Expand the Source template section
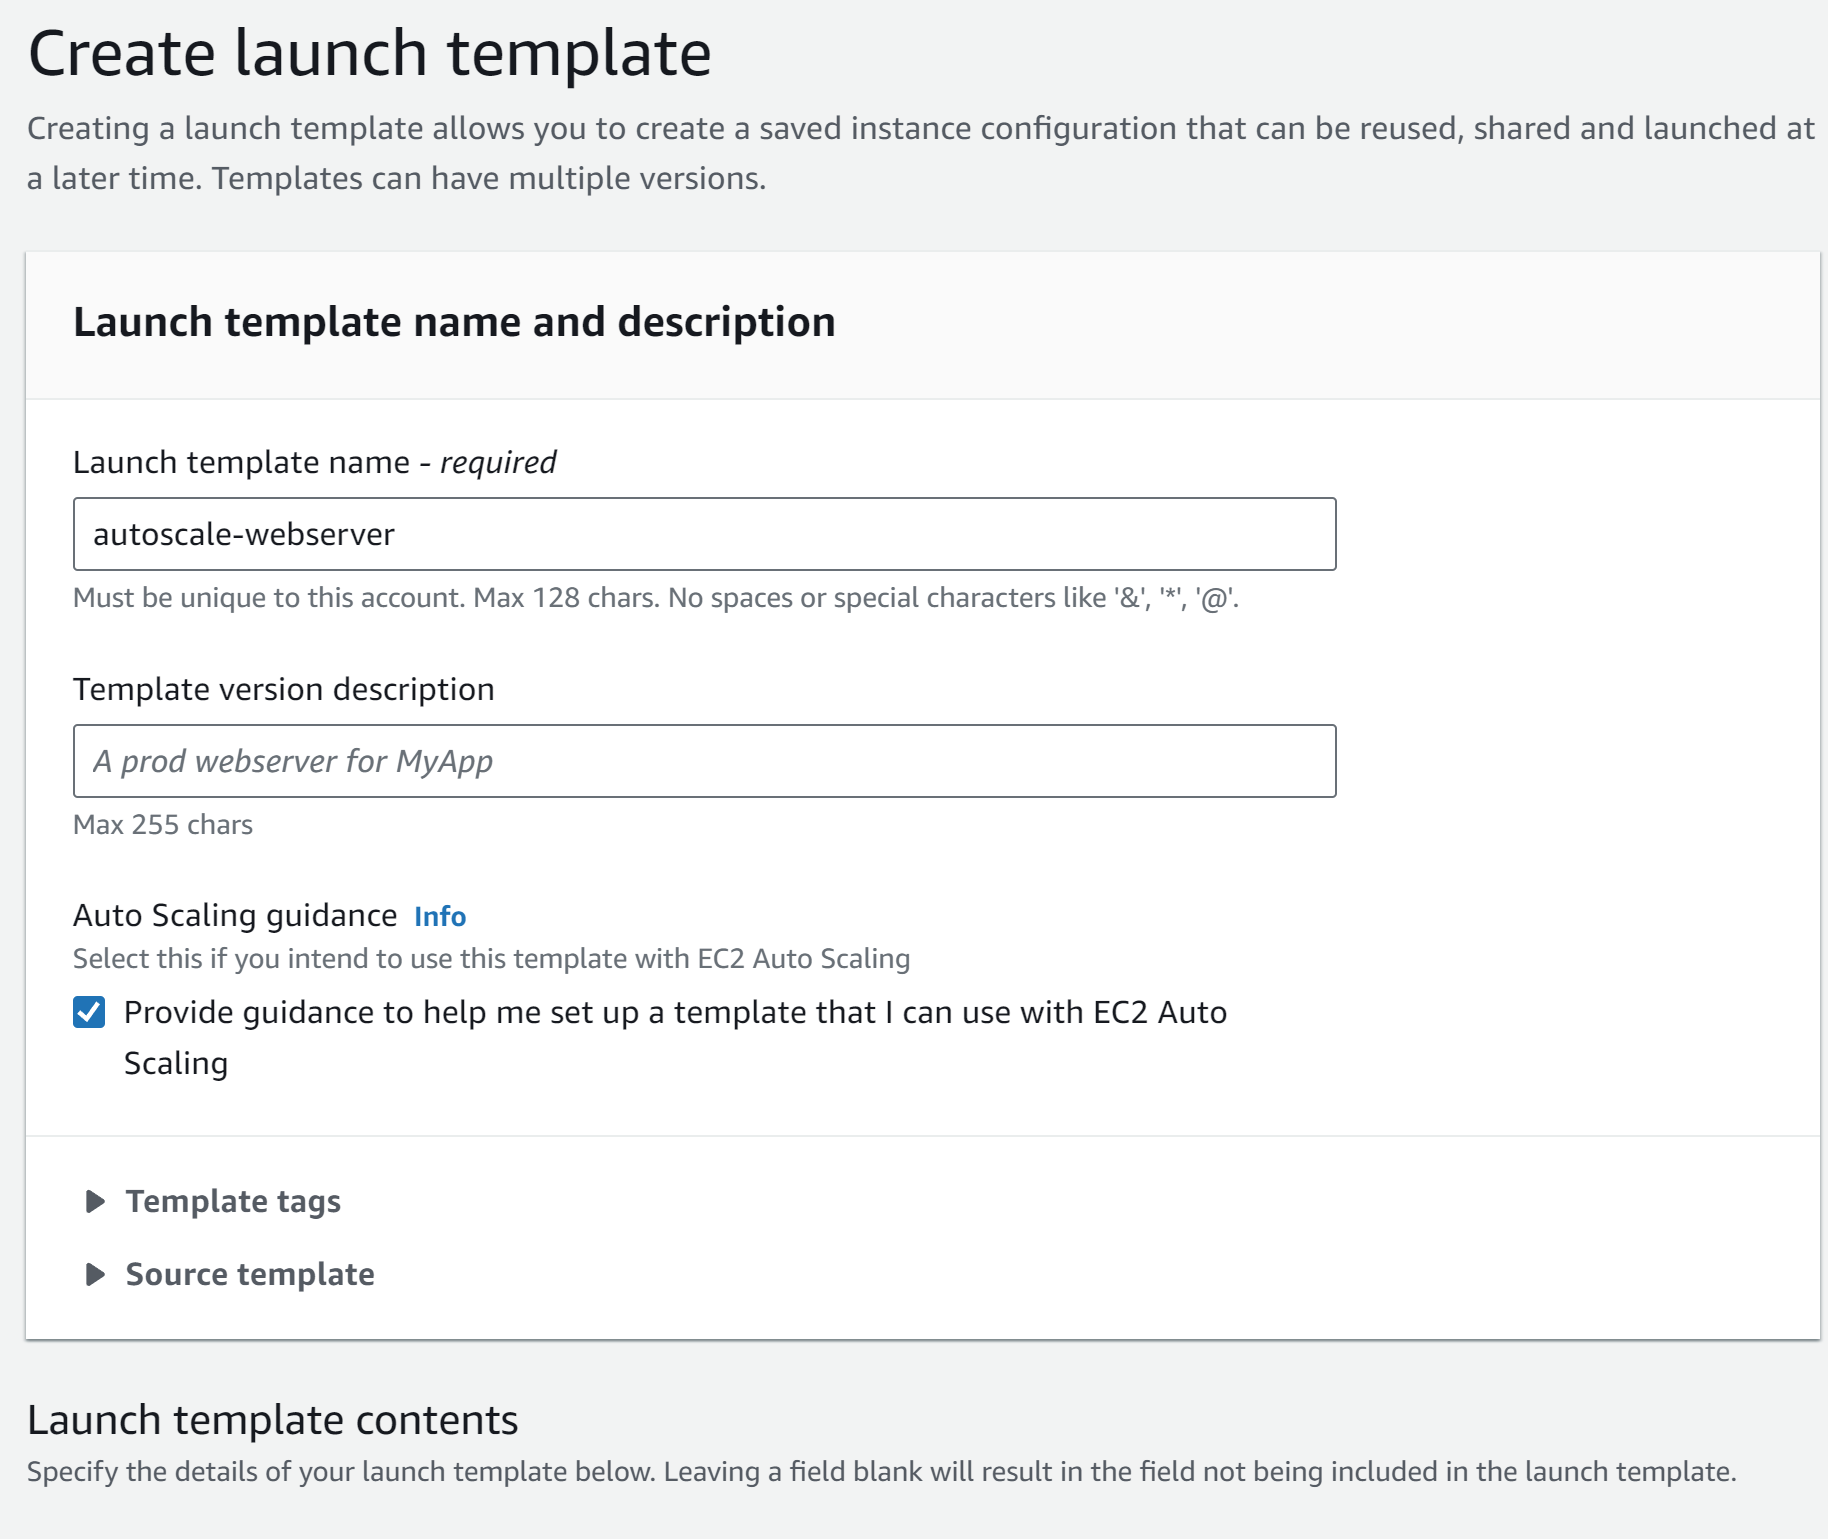This screenshot has width=1828, height=1539. [230, 1274]
